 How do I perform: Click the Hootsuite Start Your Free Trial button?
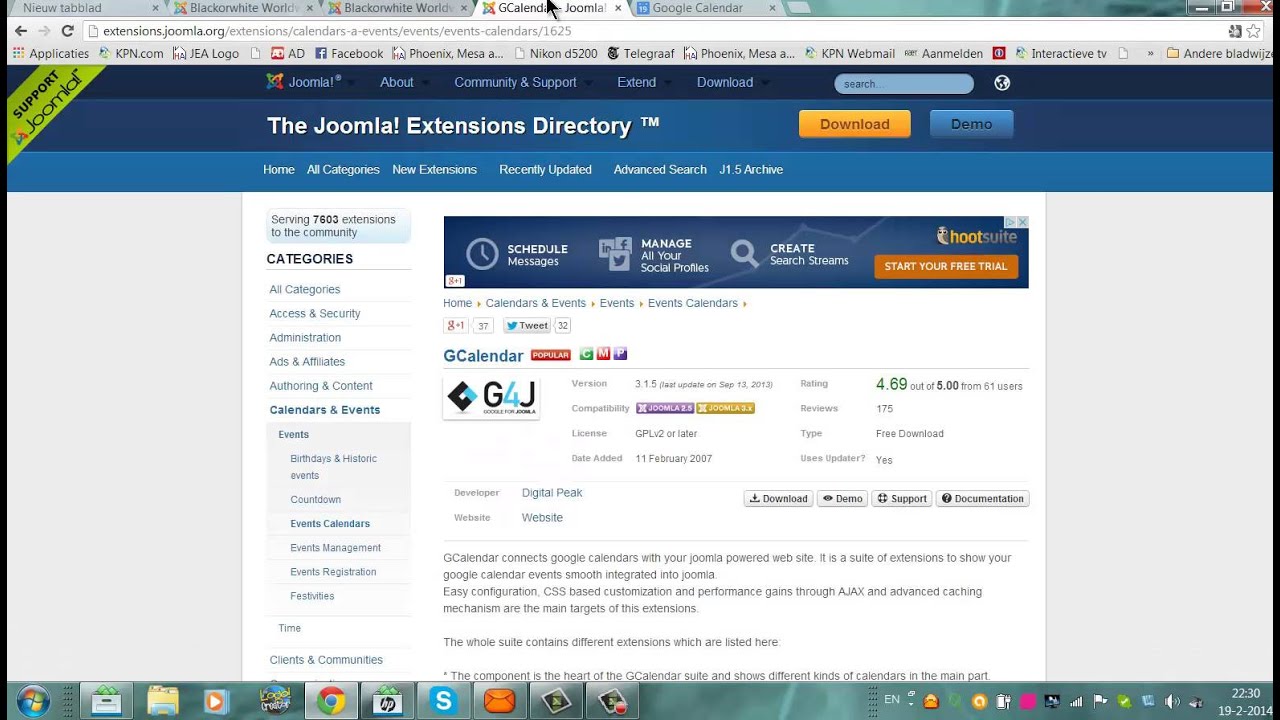[x=946, y=266]
